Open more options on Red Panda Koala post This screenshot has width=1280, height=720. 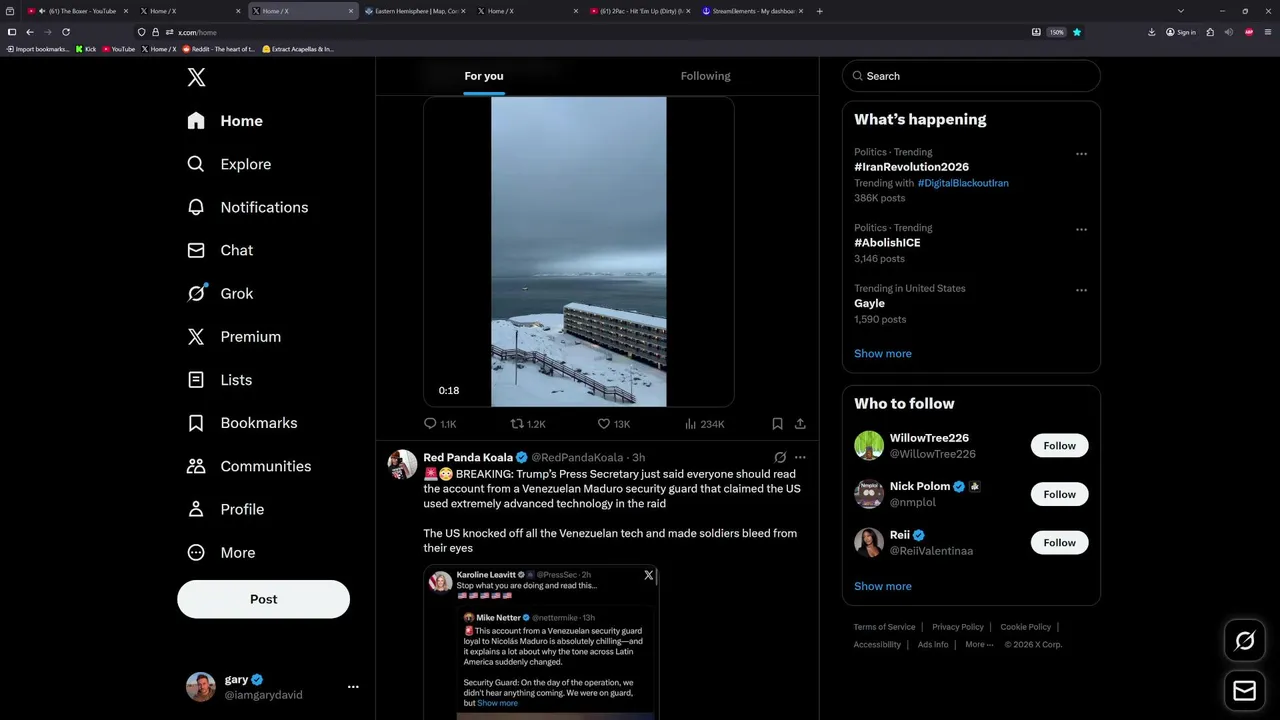click(800, 457)
